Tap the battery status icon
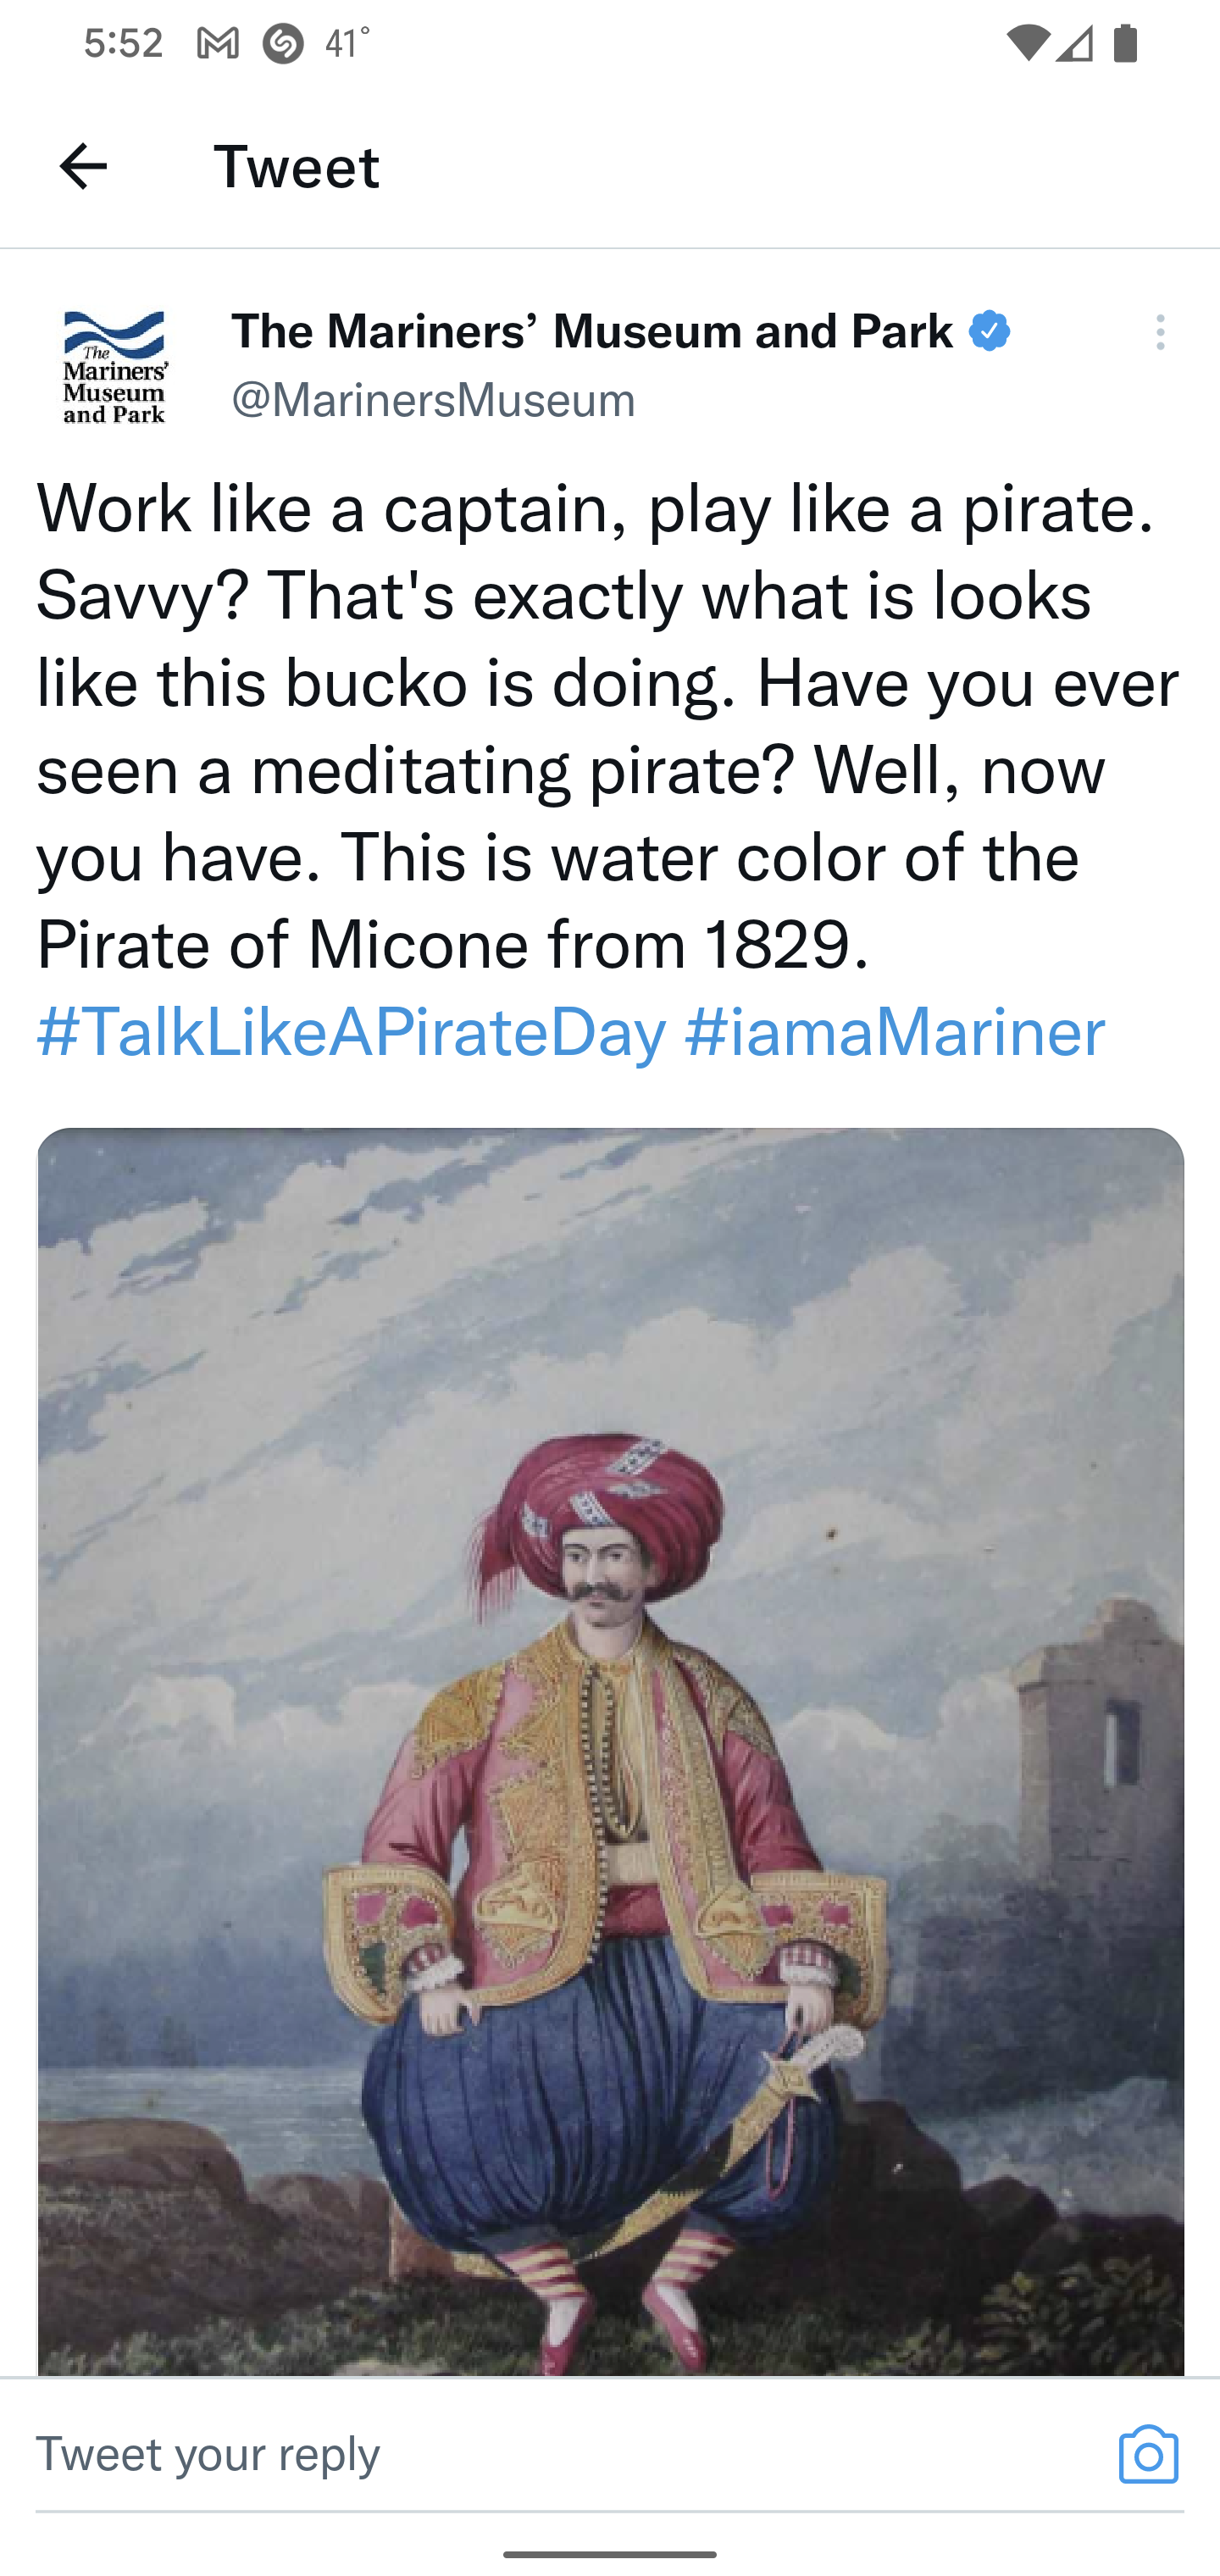1220x2576 pixels. pos(1125,44)
